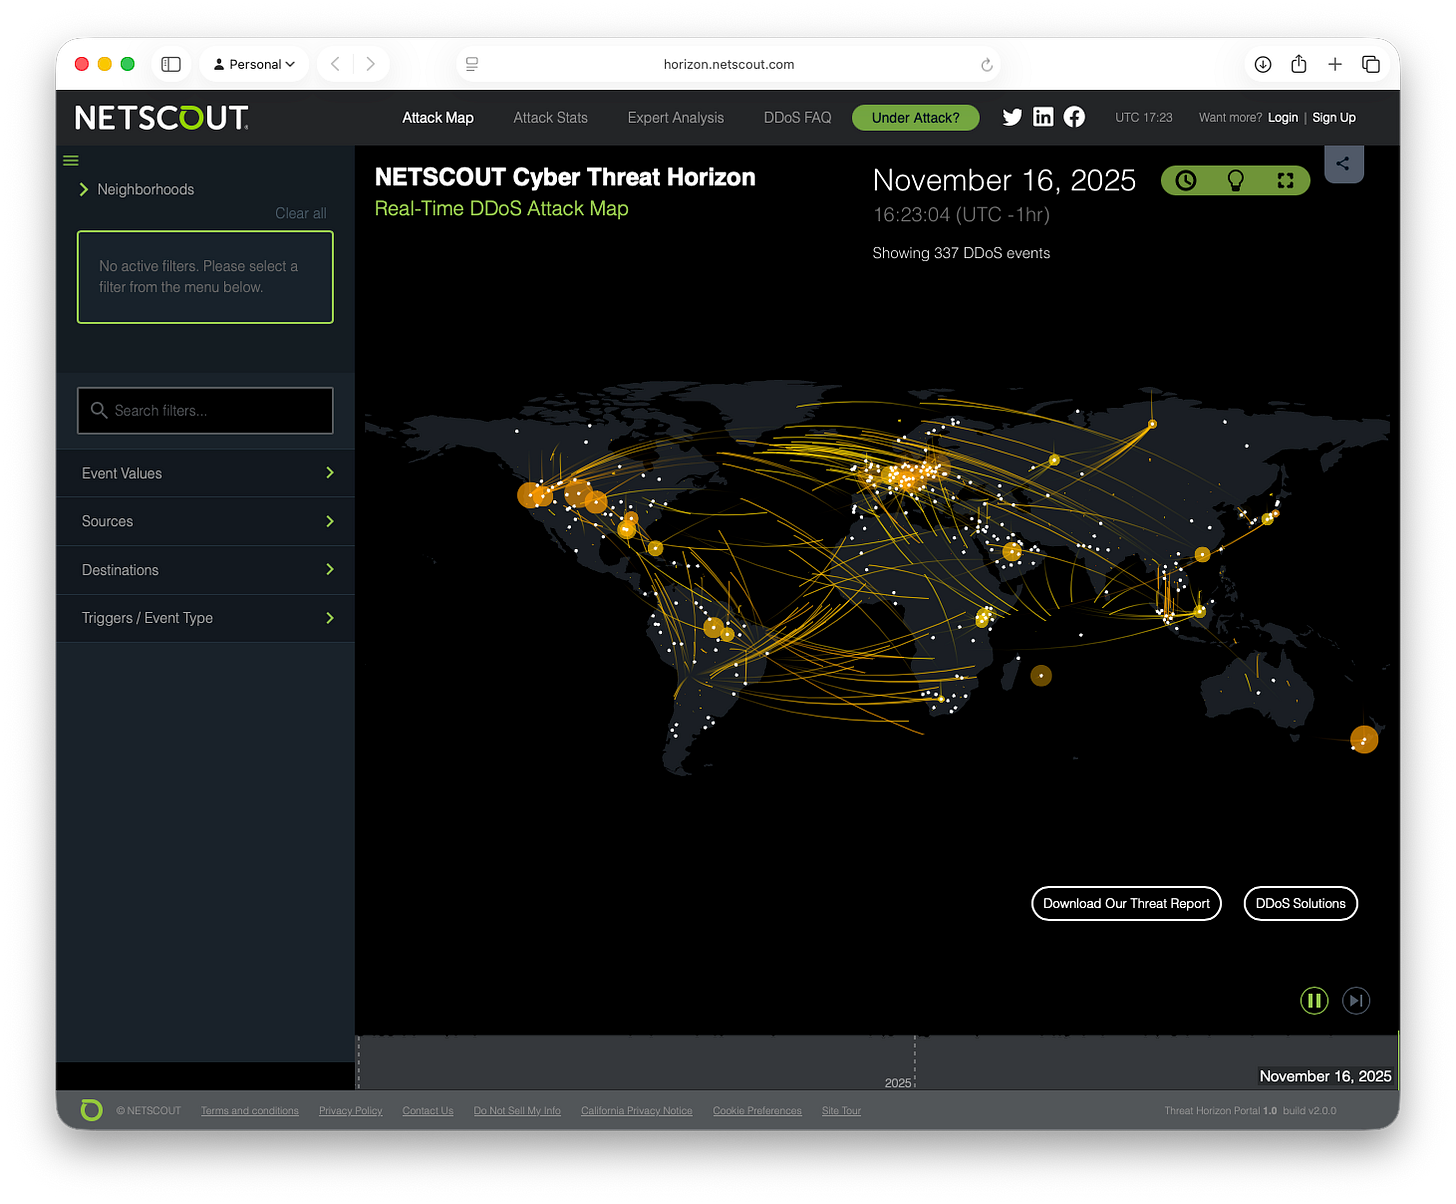Click the November 16, 2025 date heading
This screenshot has width=1456, height=1204.
(1004, 180)
